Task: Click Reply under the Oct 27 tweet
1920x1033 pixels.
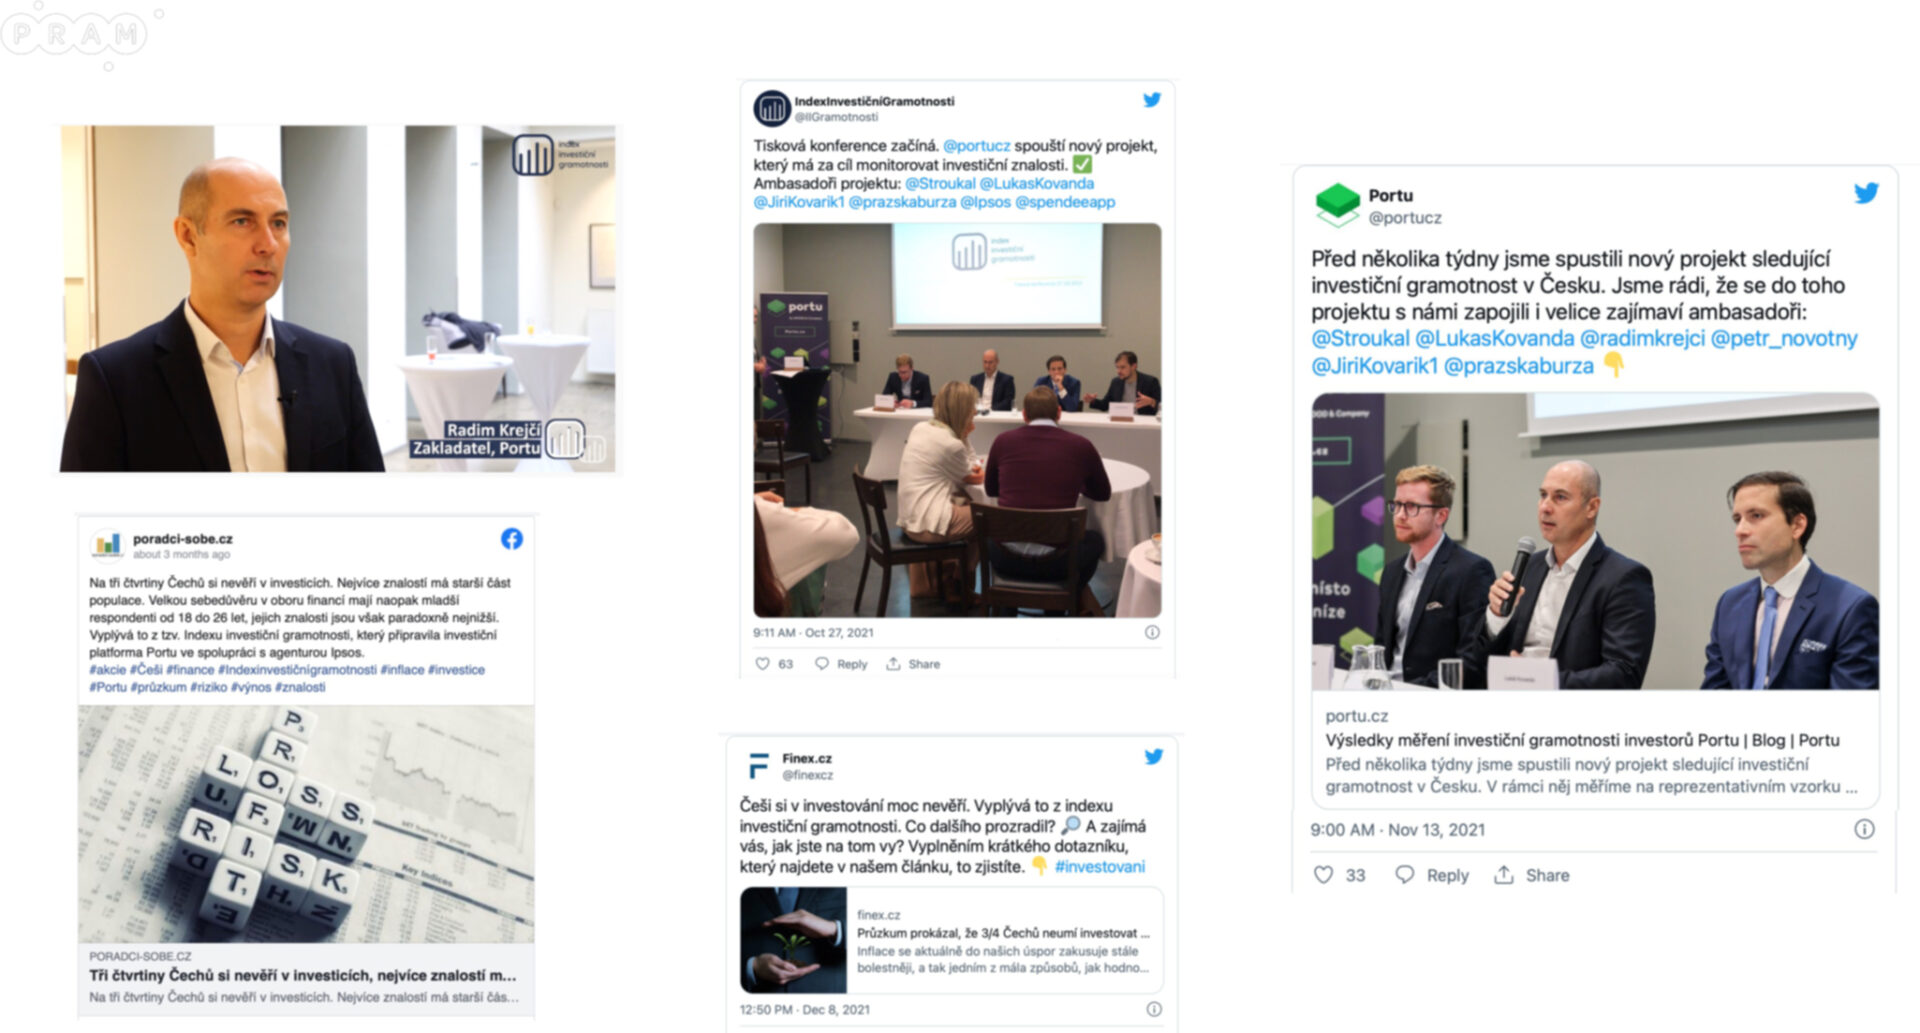Action: pyautogui.click(x=841, y=664)
